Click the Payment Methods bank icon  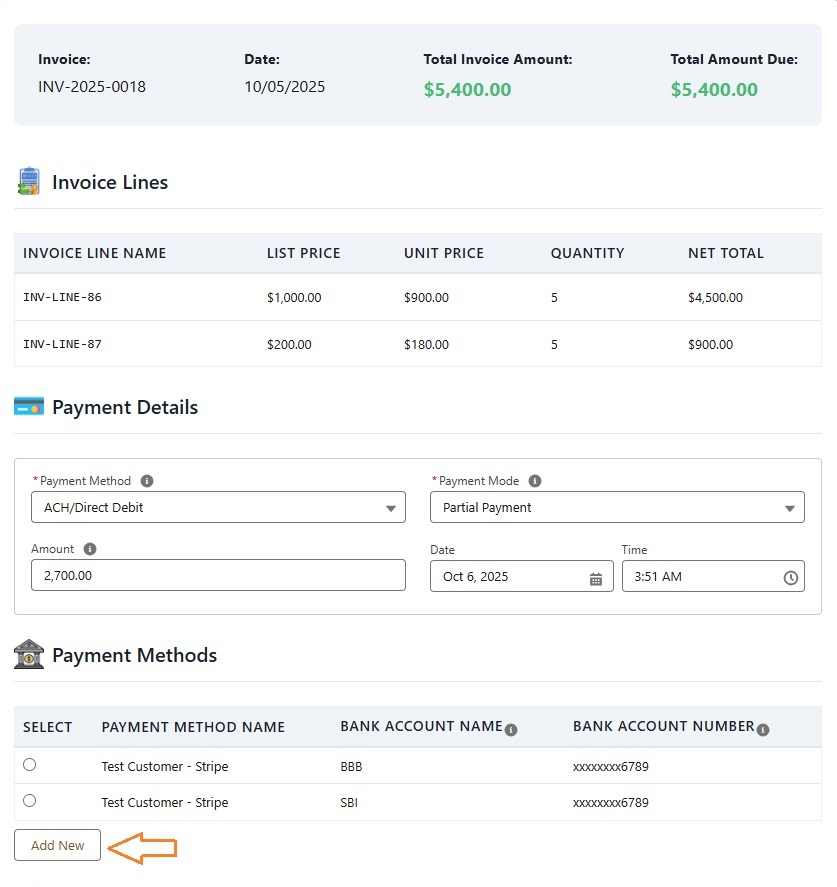pos(29,655)
